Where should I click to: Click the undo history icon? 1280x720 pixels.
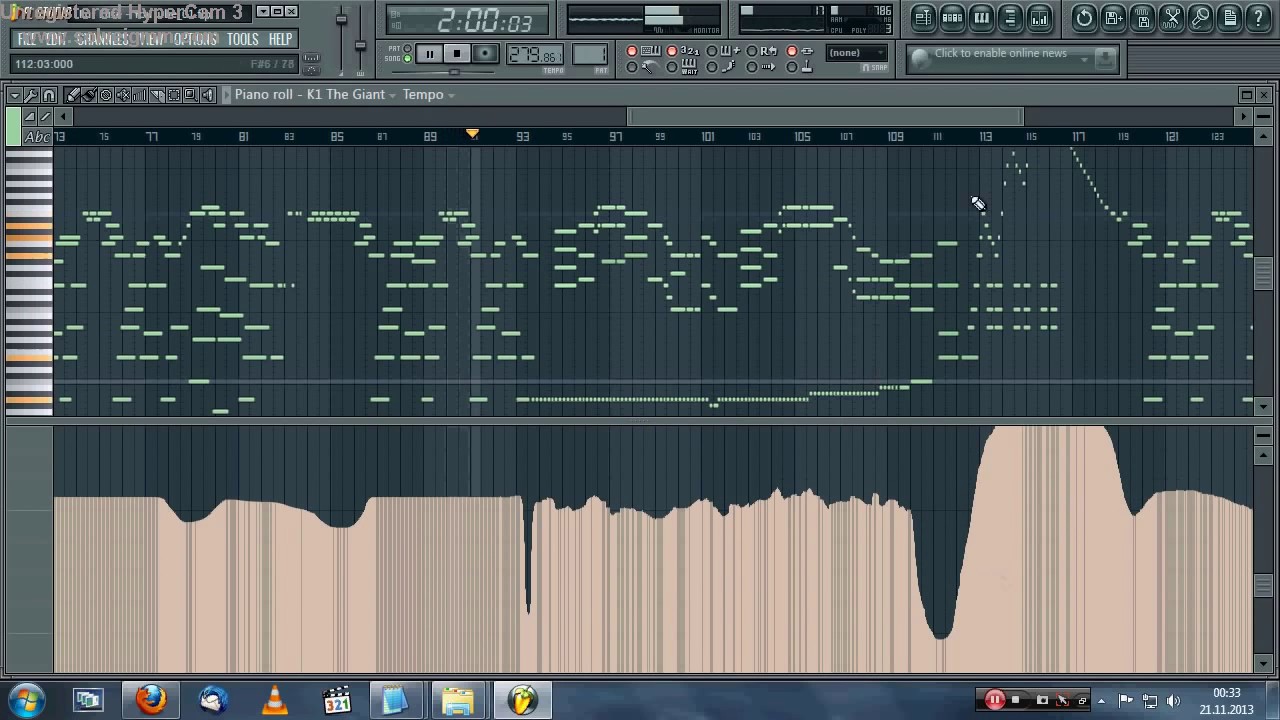pos(1084,17)
